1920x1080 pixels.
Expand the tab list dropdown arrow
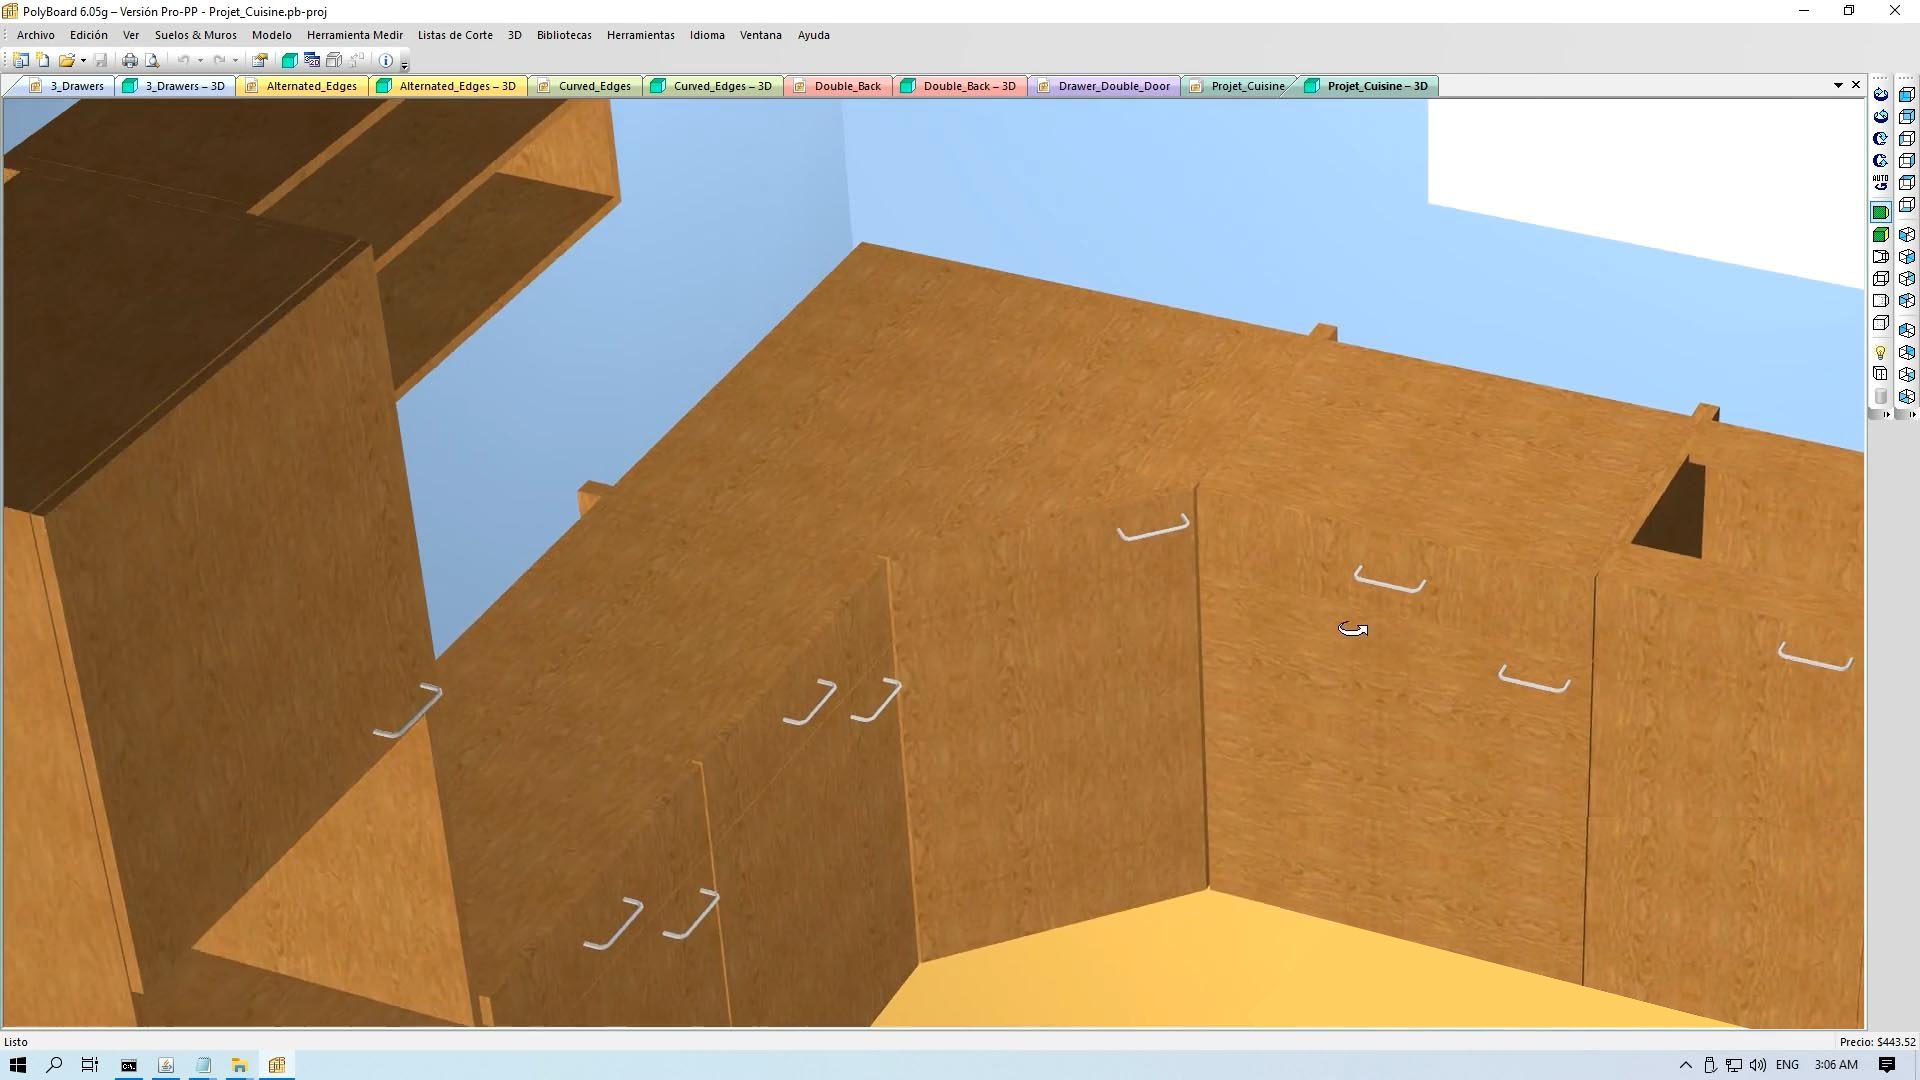pyautogui.click(x=1838, y=86)
